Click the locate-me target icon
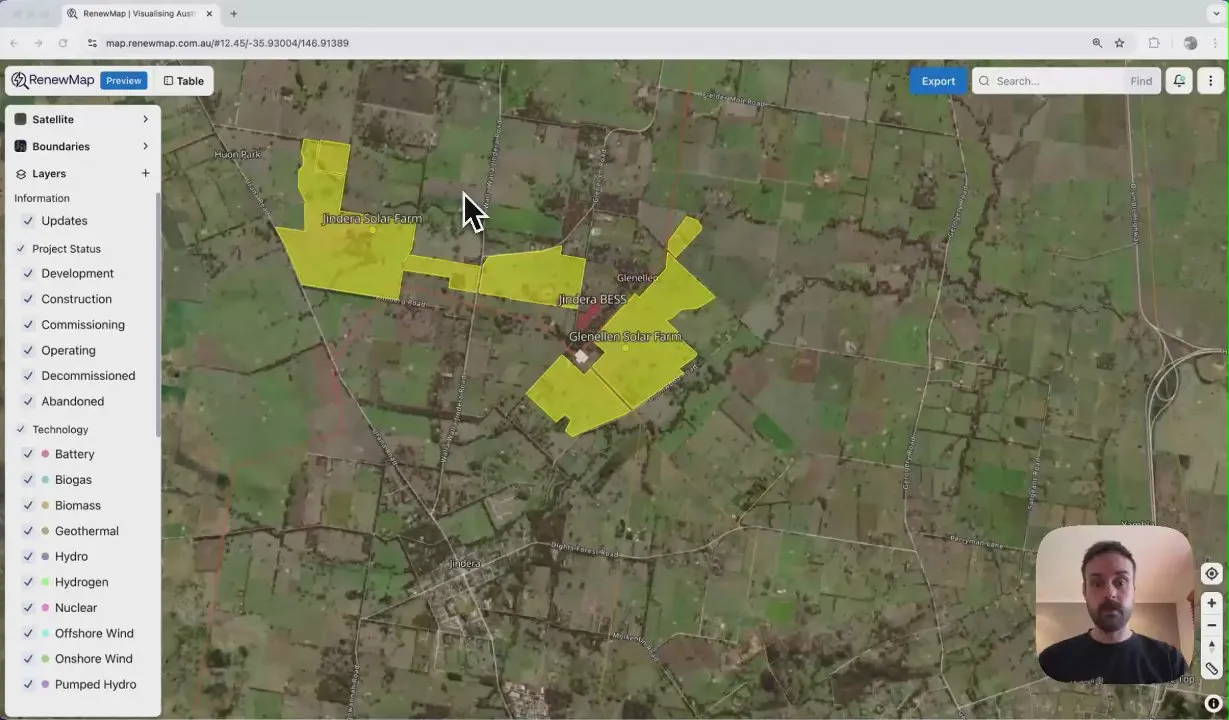1229x720 pixels. pyautogui.click(x=1211, y=574)
